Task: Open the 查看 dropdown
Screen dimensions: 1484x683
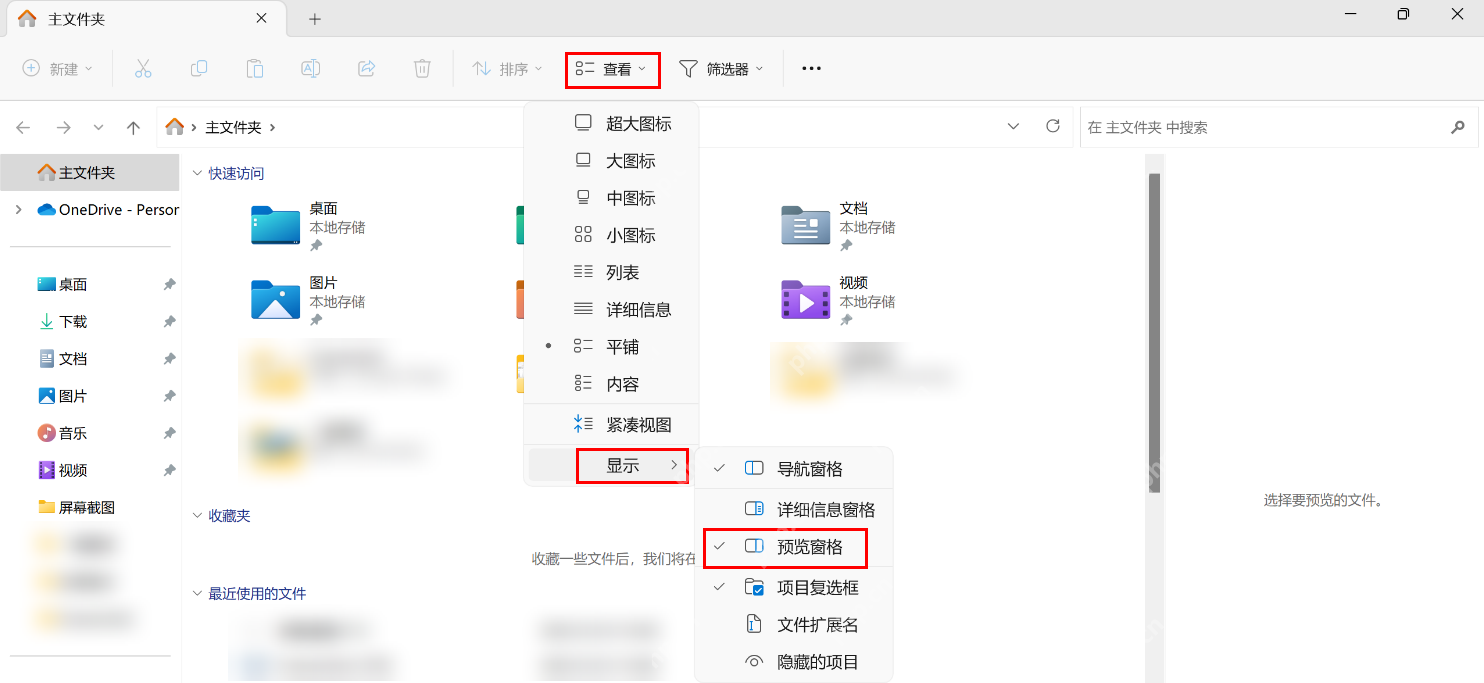Action: point(612,69)
